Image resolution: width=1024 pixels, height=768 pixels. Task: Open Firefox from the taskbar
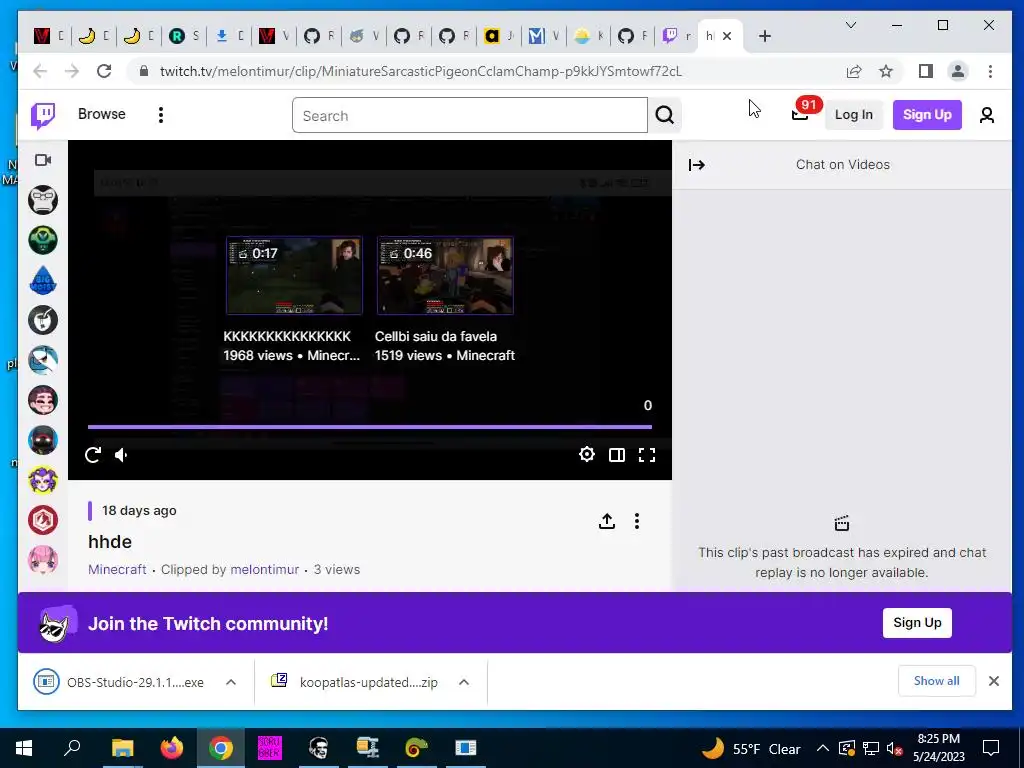pyautogui.click(x=172, y=748)
